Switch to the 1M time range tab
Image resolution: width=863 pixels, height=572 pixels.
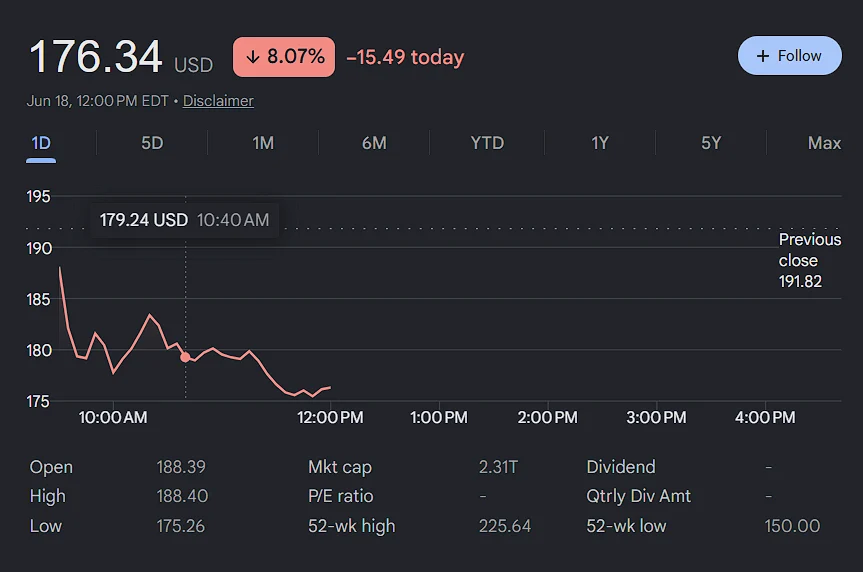tap(263, 143)
